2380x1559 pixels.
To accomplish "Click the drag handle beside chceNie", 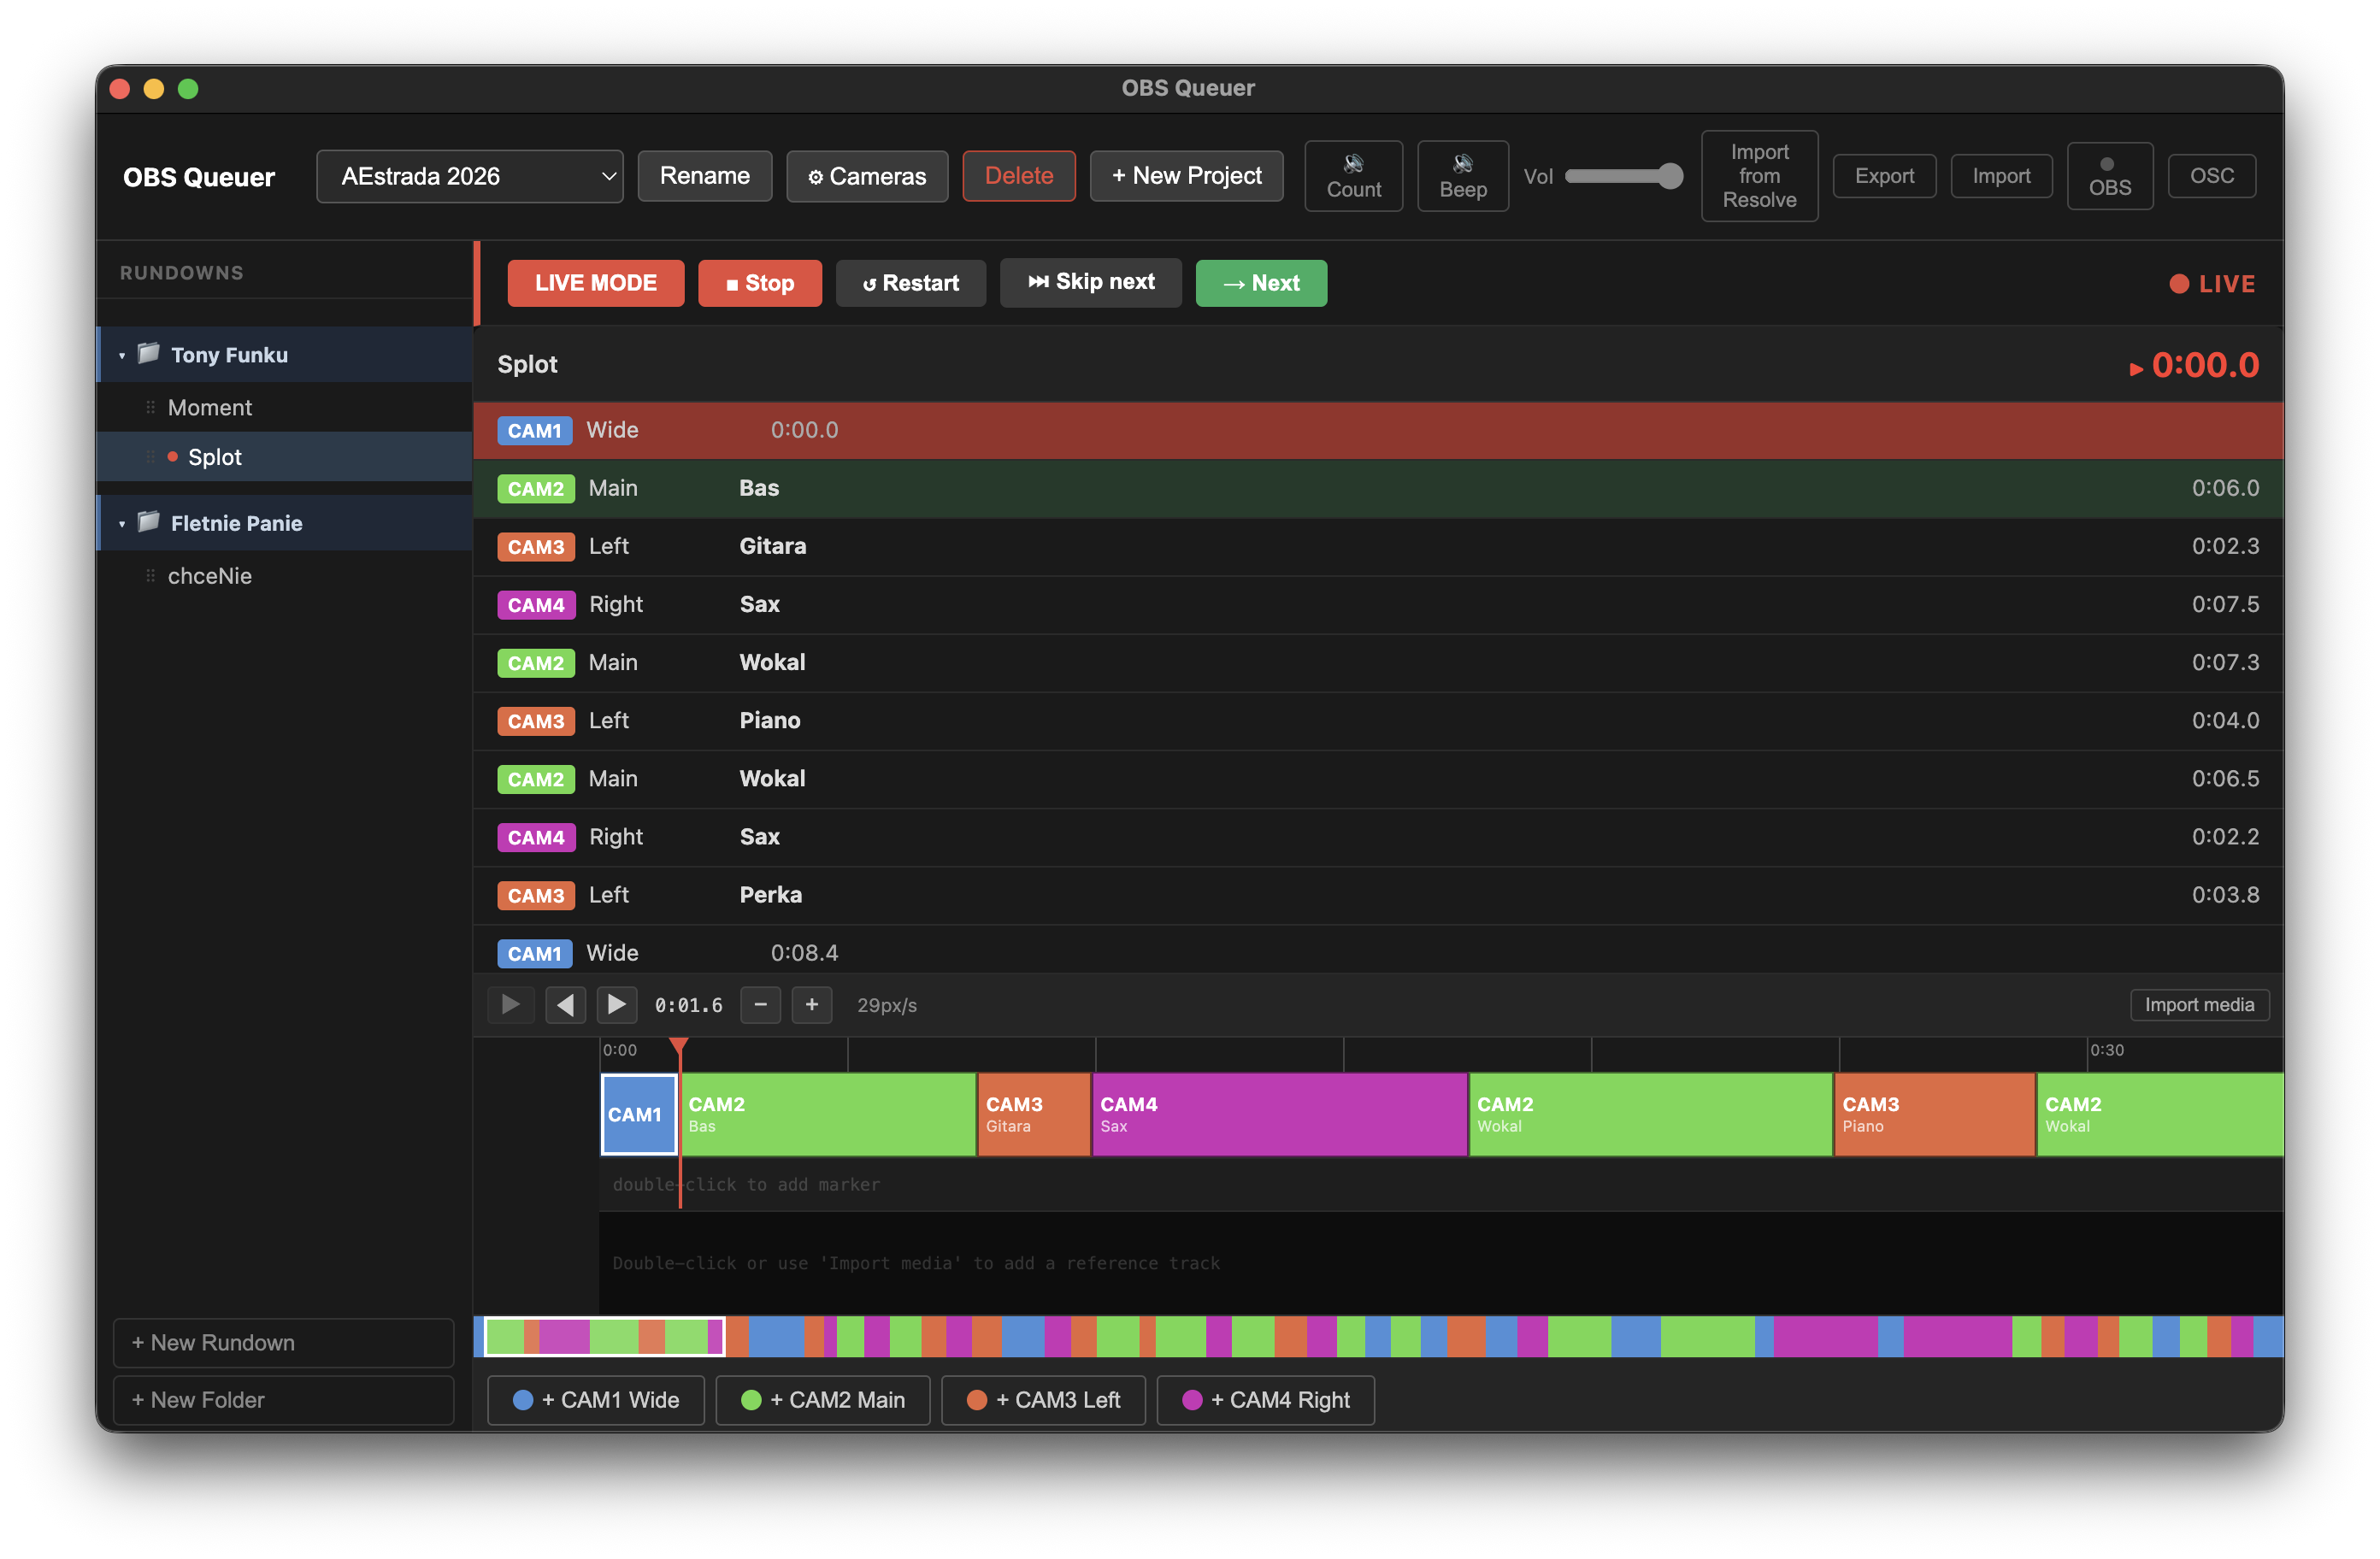I will coord(150,576).
